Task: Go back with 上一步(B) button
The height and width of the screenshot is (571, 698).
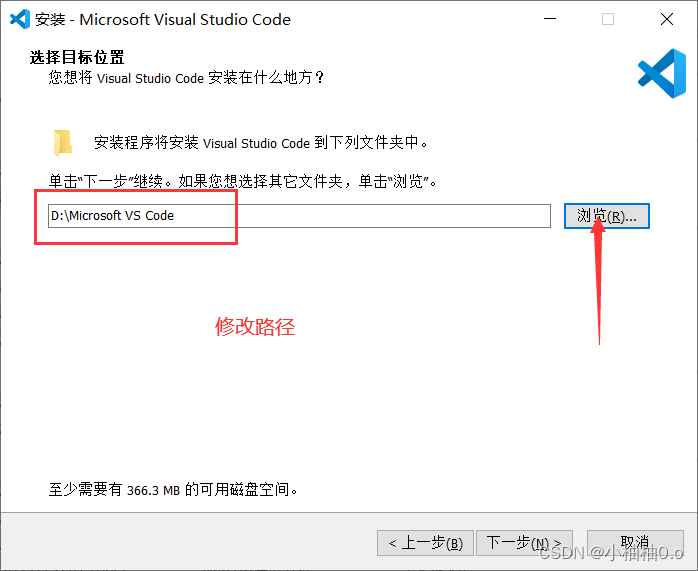Action: 425,543
